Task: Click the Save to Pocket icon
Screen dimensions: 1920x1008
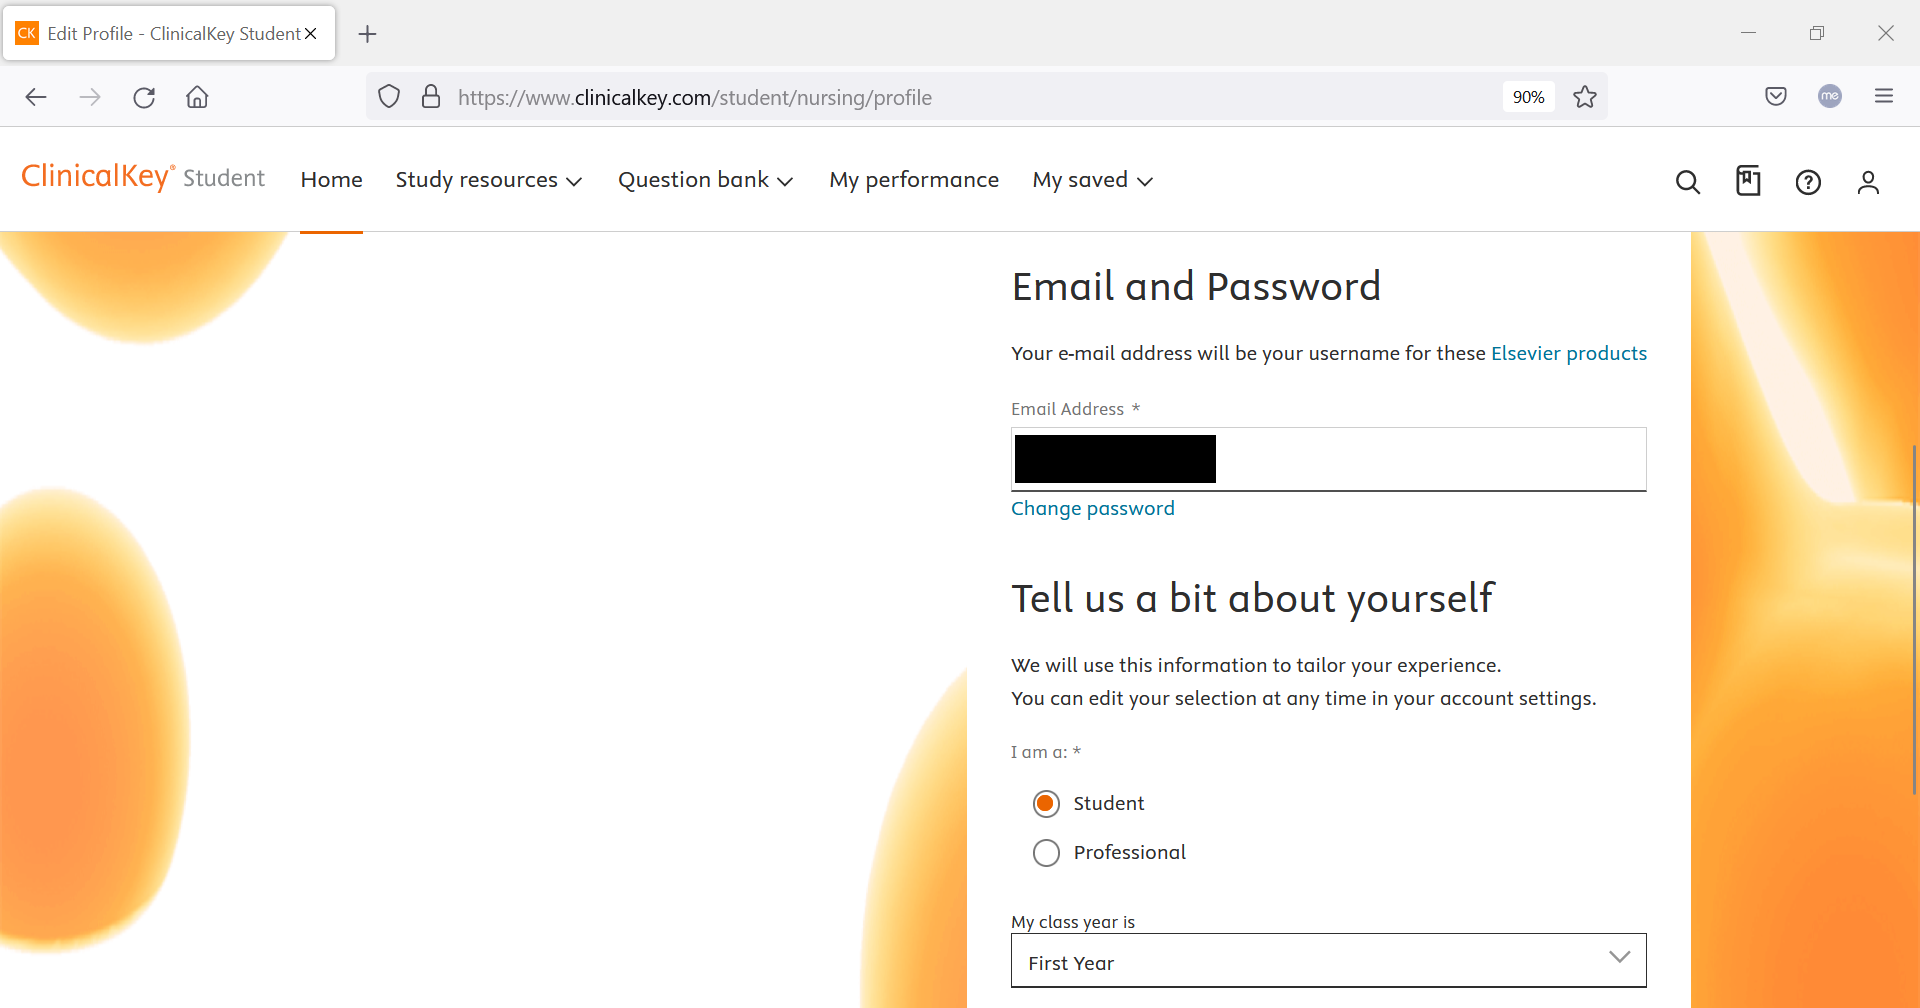Action: point(1776,96)
